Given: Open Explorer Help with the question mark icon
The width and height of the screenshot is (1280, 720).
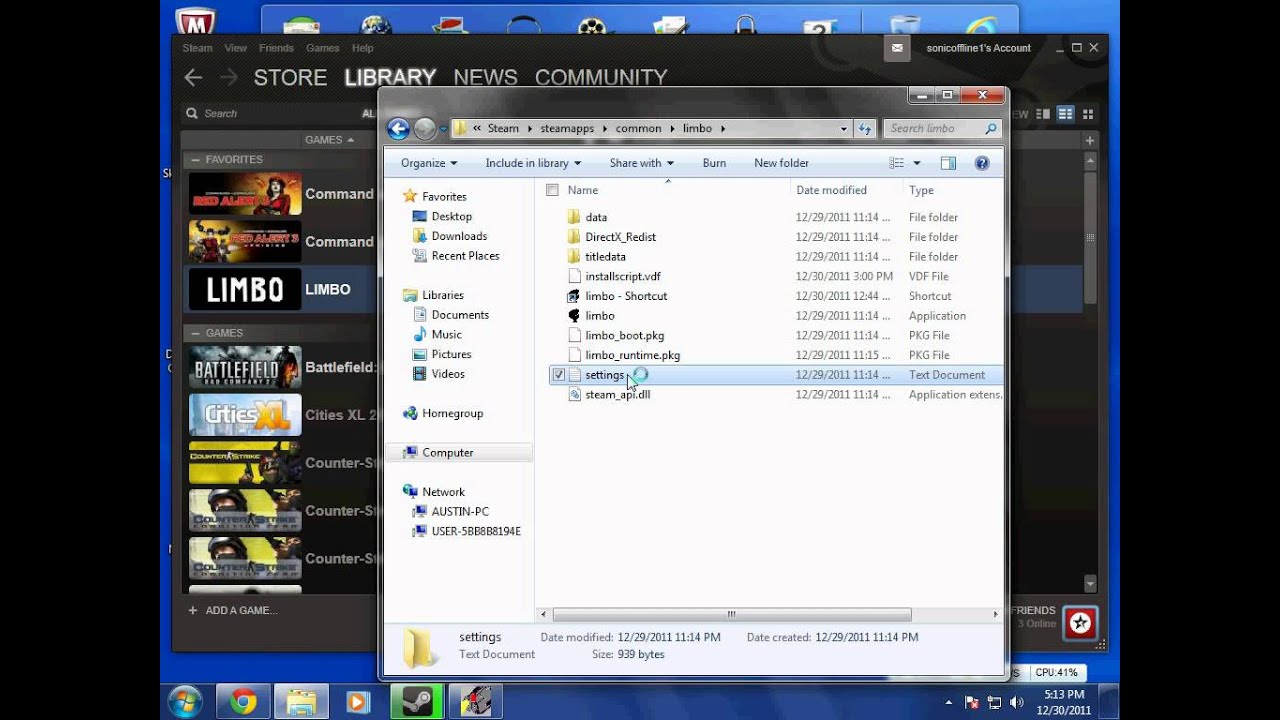Looking at the screenshot, I should click(x=981, y=163).
